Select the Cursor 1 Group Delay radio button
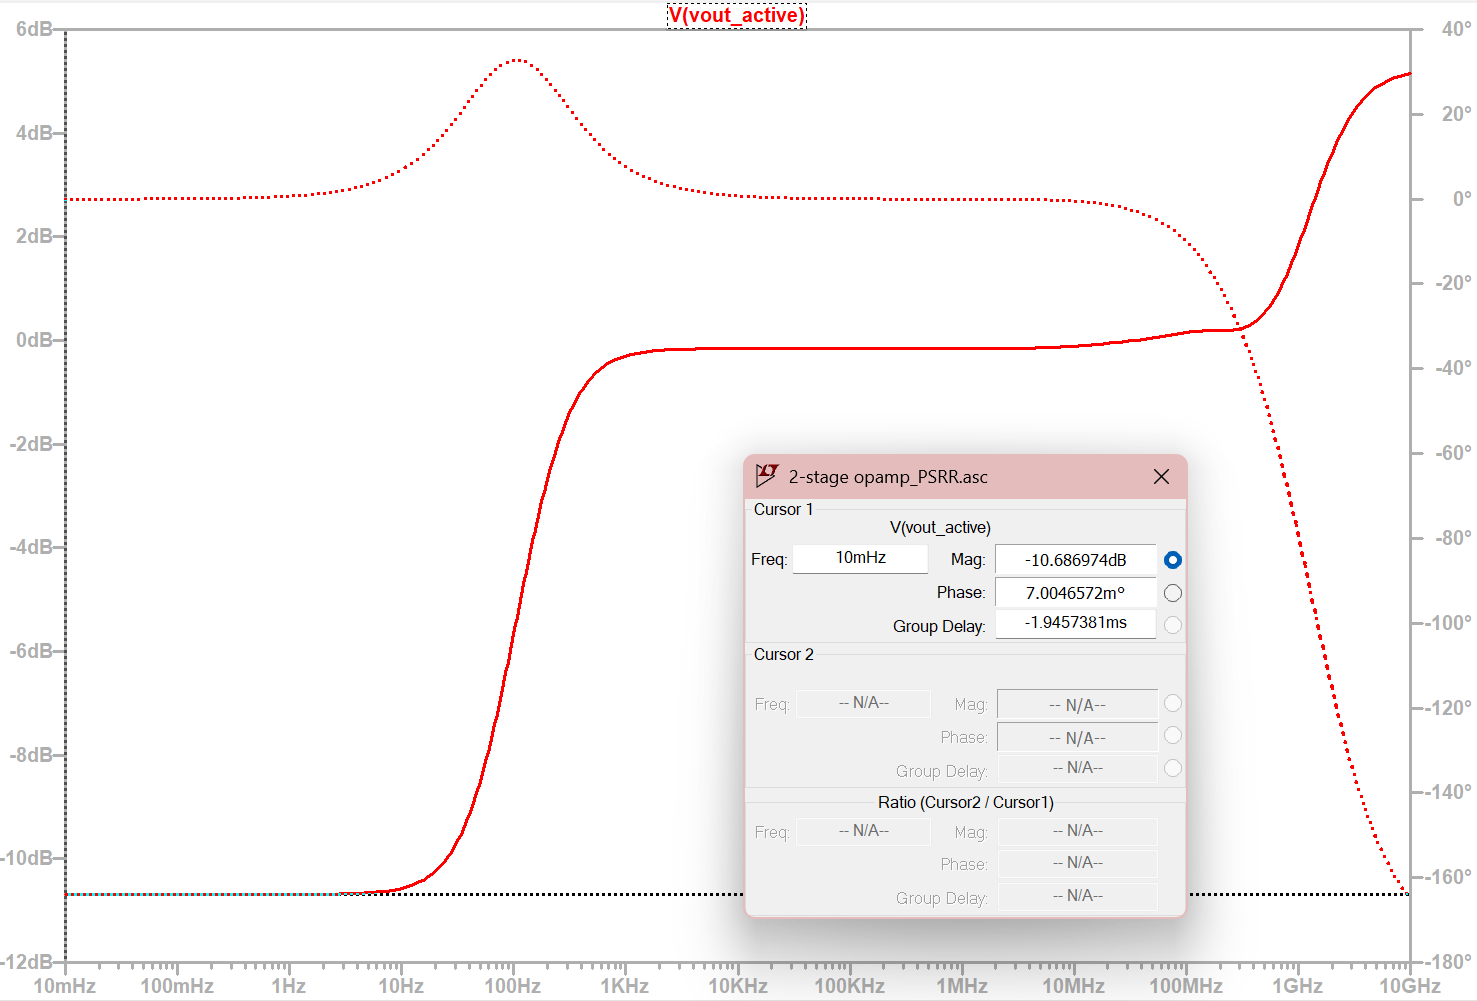This screenshot has width=1477, height=1001. [1173, 625]
